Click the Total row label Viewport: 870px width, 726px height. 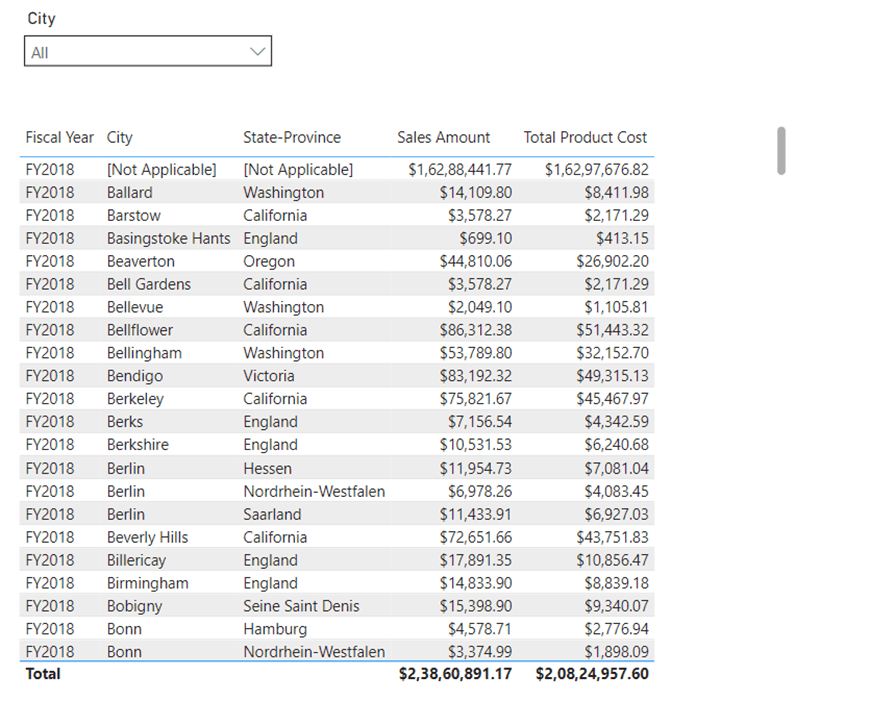(x=43, y=674)
